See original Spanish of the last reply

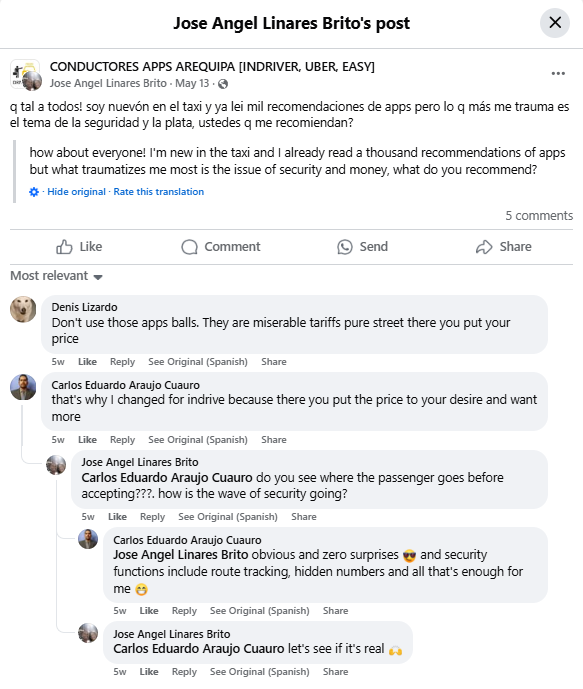(260, 672)
